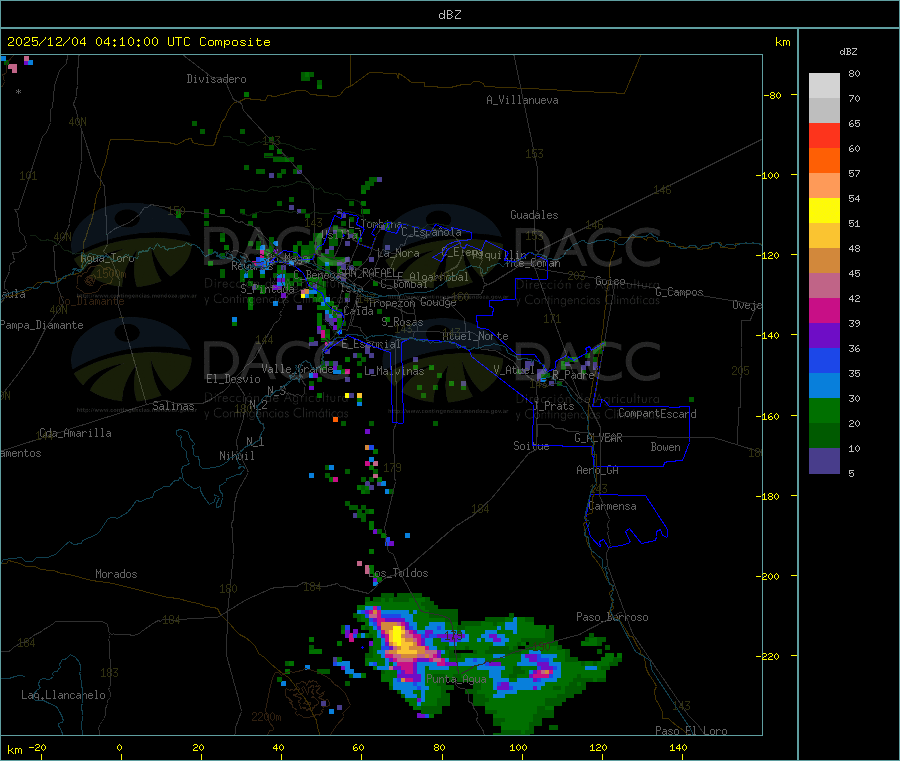Click the dBZ title at top center
The width and height of the screenshot is (900, 761).
[449, 15]
